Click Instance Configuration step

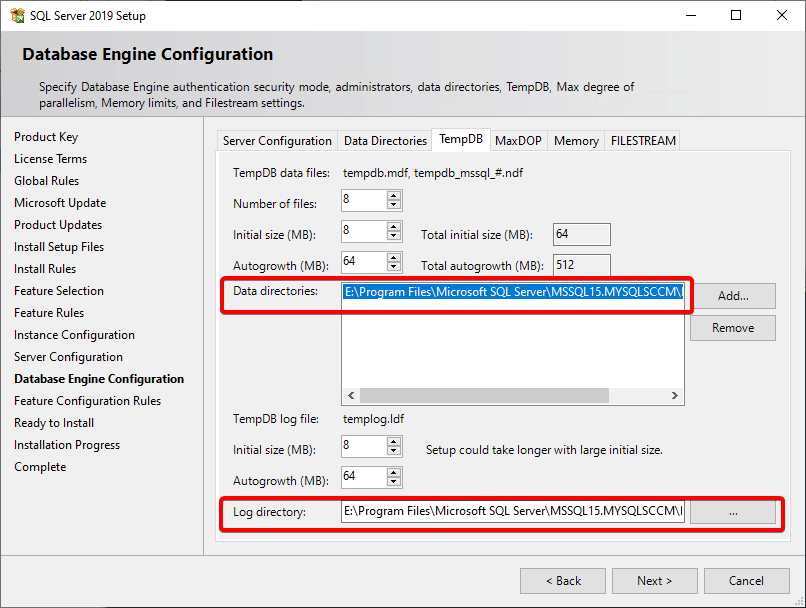tap(75, 335)
